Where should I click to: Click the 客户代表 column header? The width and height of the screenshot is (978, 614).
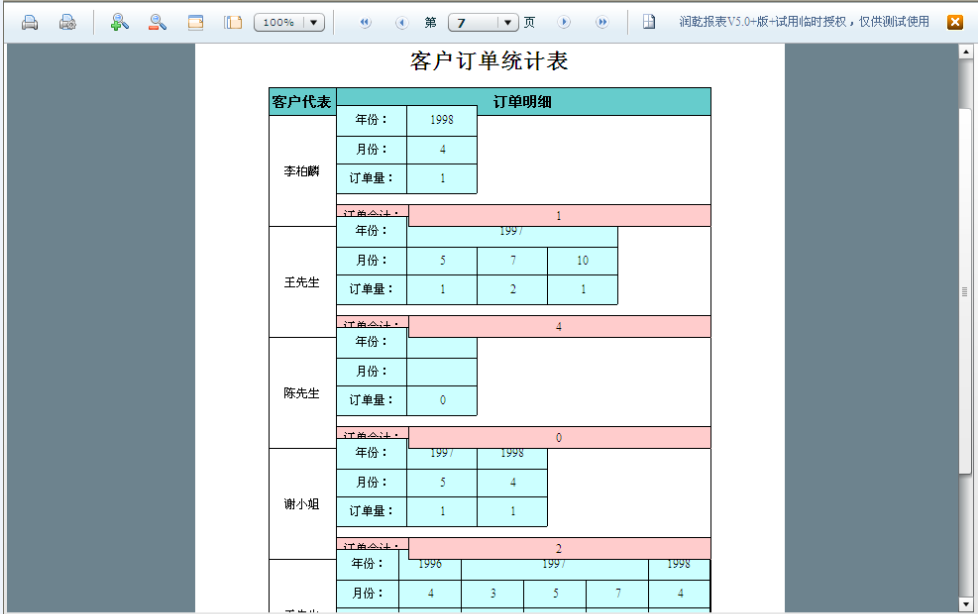[302, 101]
